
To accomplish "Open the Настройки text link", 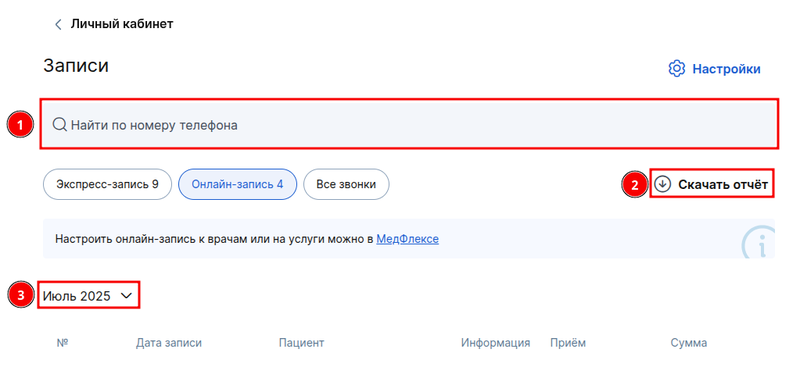I will pos(726,69).
